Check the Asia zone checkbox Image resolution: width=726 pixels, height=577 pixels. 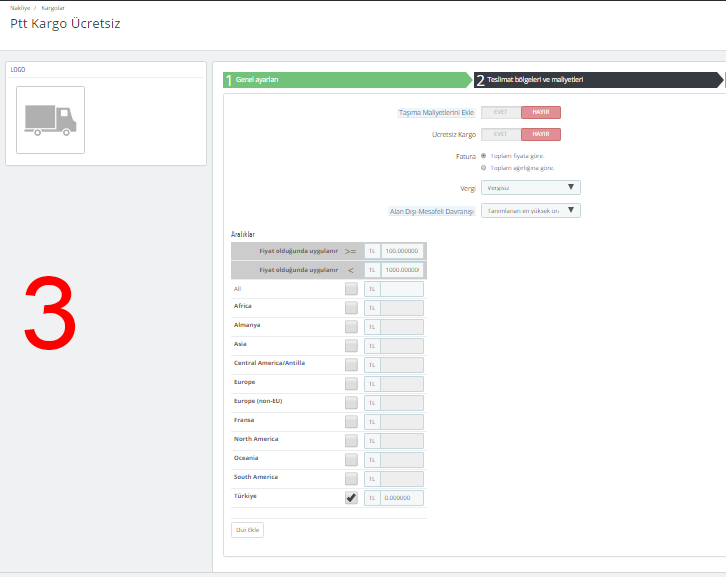[351, 346]
